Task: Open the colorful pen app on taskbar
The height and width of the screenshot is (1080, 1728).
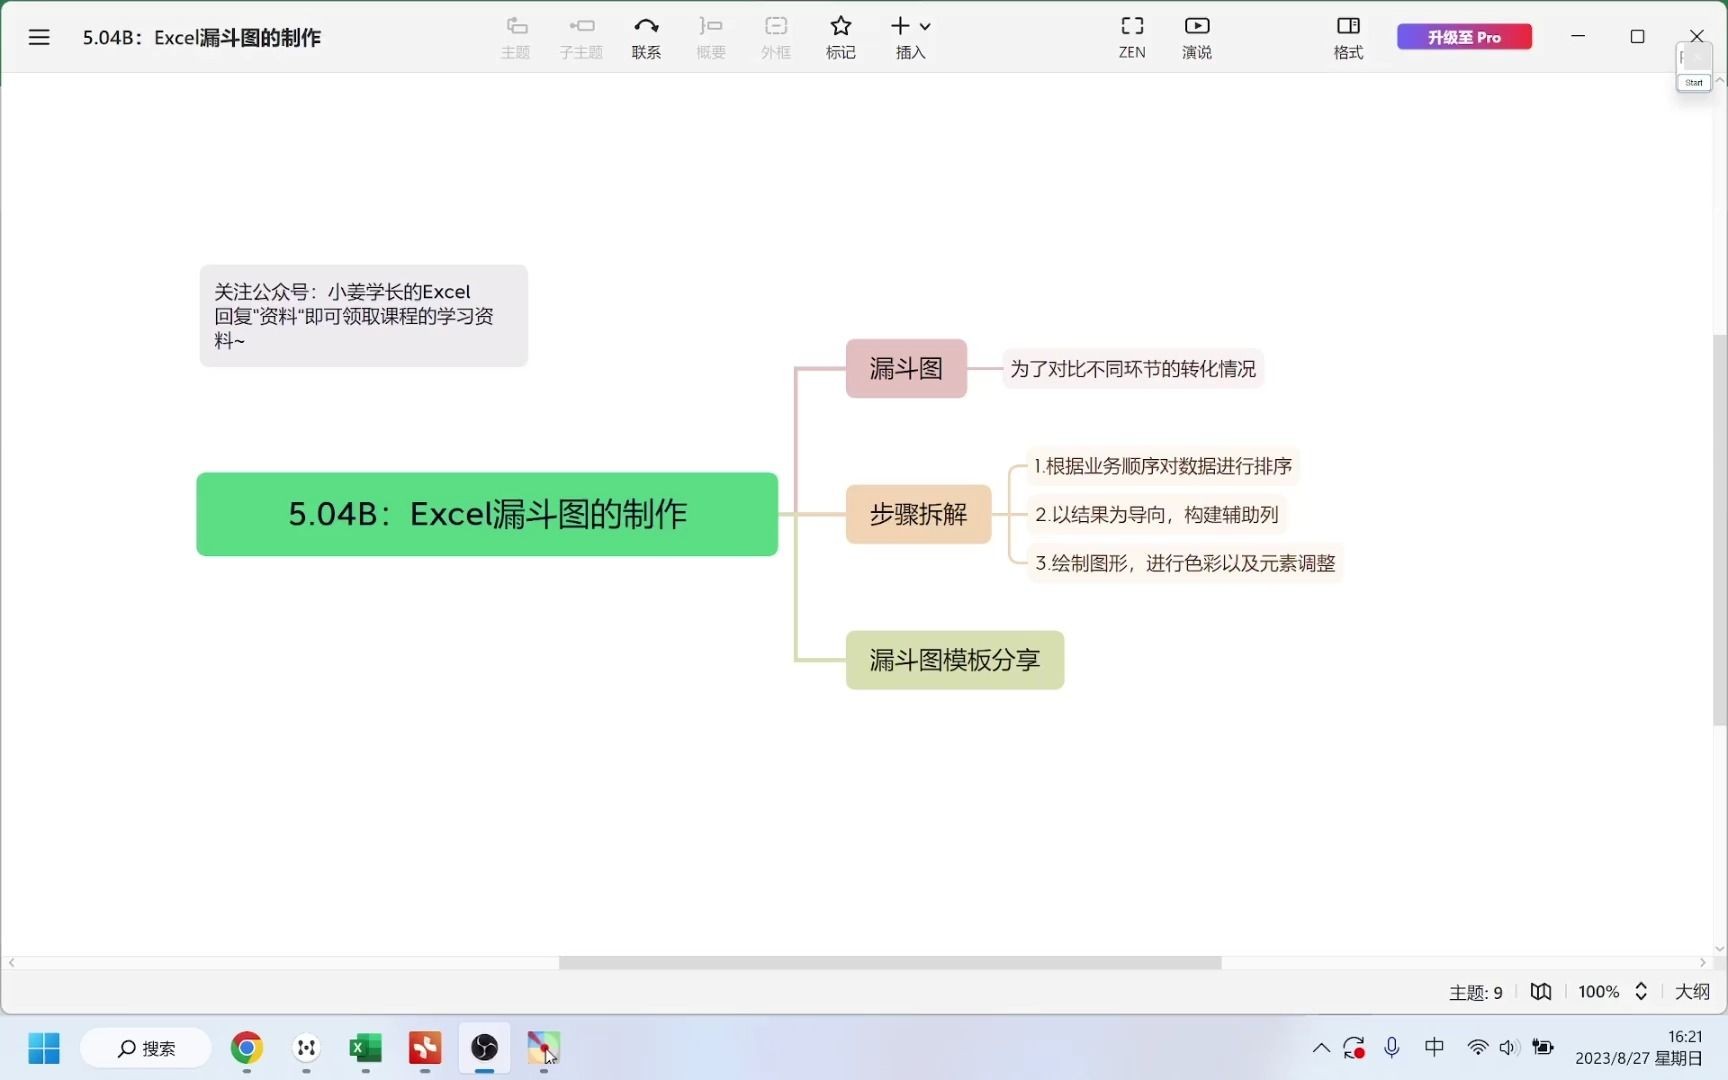Action: pyautogui.click(x=544, y=1048)
